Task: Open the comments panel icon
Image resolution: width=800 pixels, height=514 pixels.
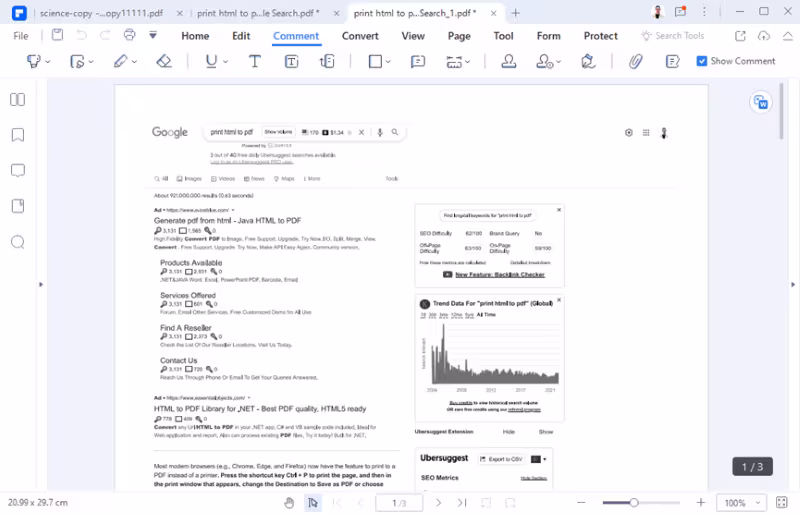Action: pyautogui.click(x=18, y=170)
